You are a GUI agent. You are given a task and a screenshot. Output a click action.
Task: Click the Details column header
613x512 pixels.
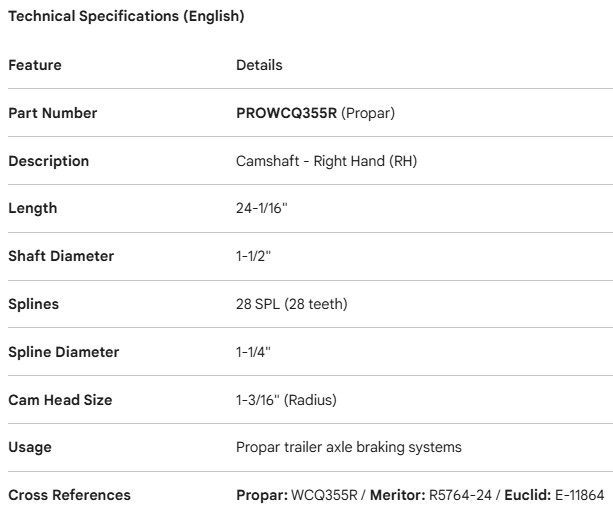coord(259,66)
